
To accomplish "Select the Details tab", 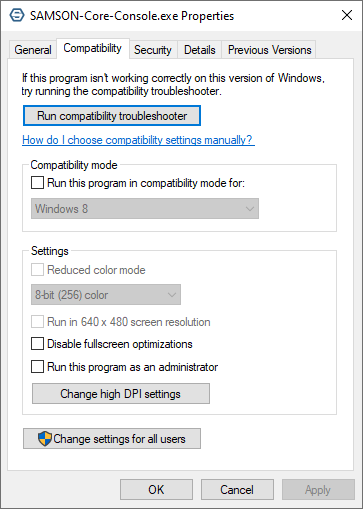I will 200,50.
